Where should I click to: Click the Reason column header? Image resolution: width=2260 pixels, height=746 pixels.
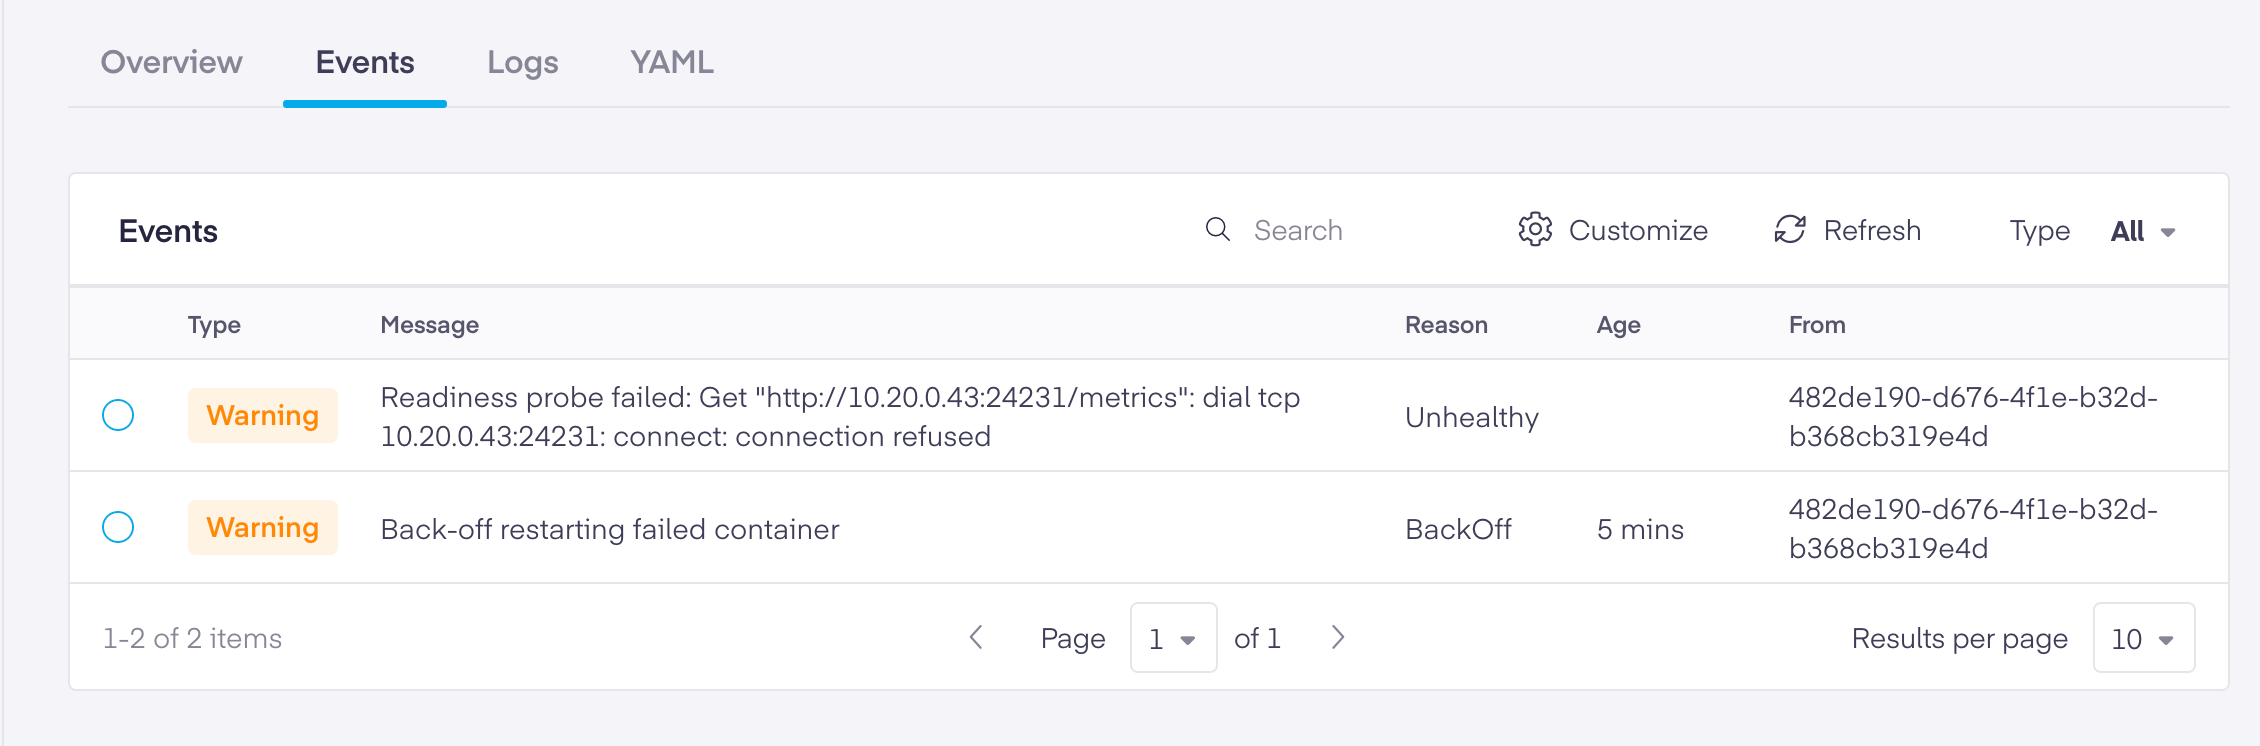coord(1446,325)
